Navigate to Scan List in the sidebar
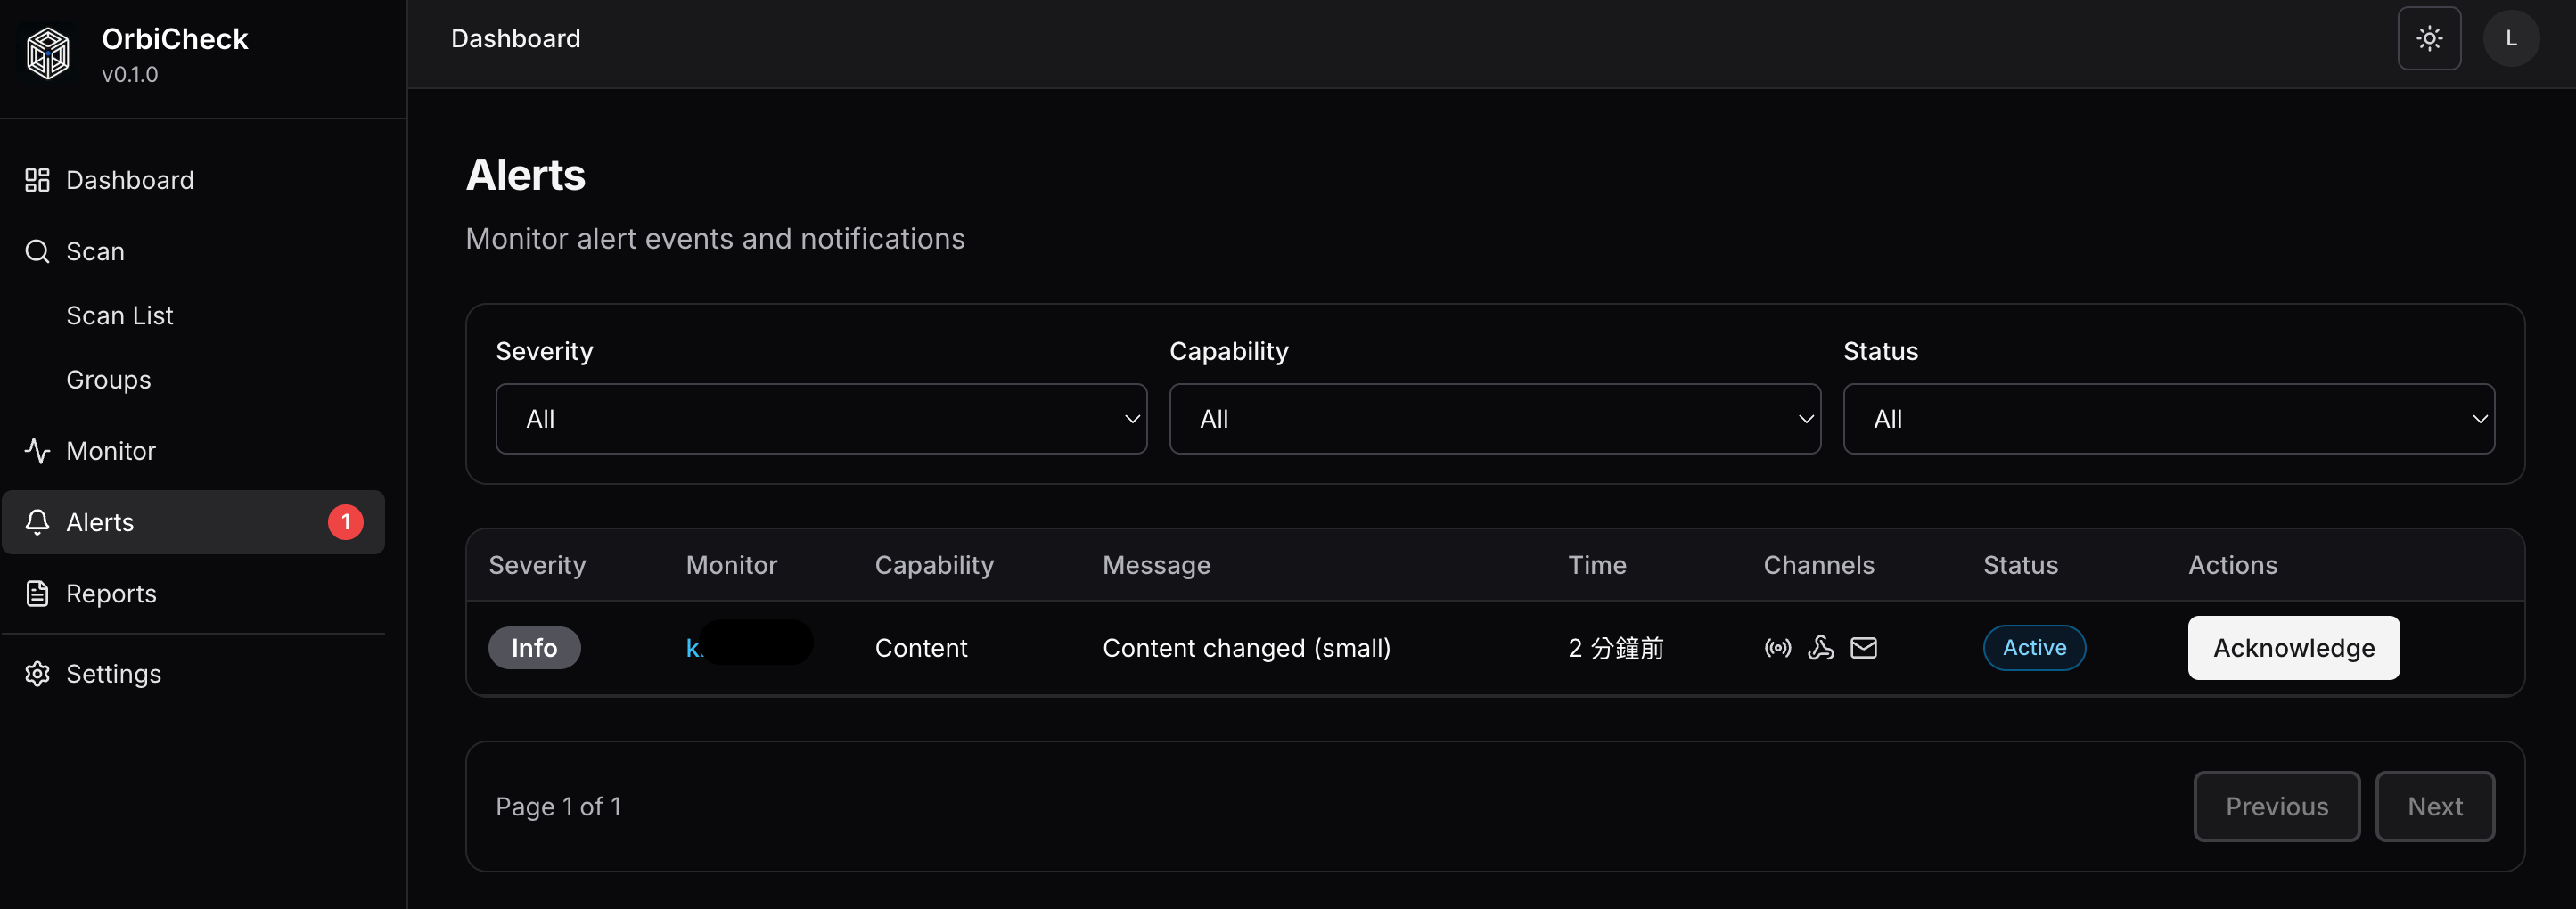 119,315
